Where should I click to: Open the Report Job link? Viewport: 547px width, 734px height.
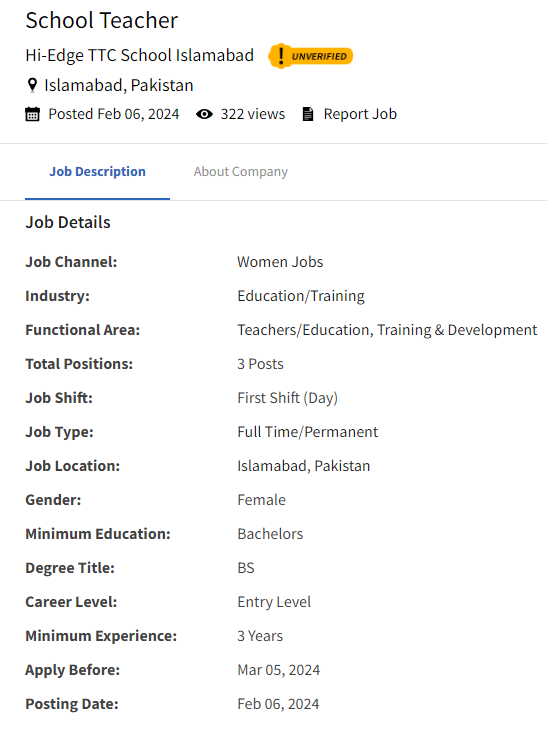[x=360, y=114]
